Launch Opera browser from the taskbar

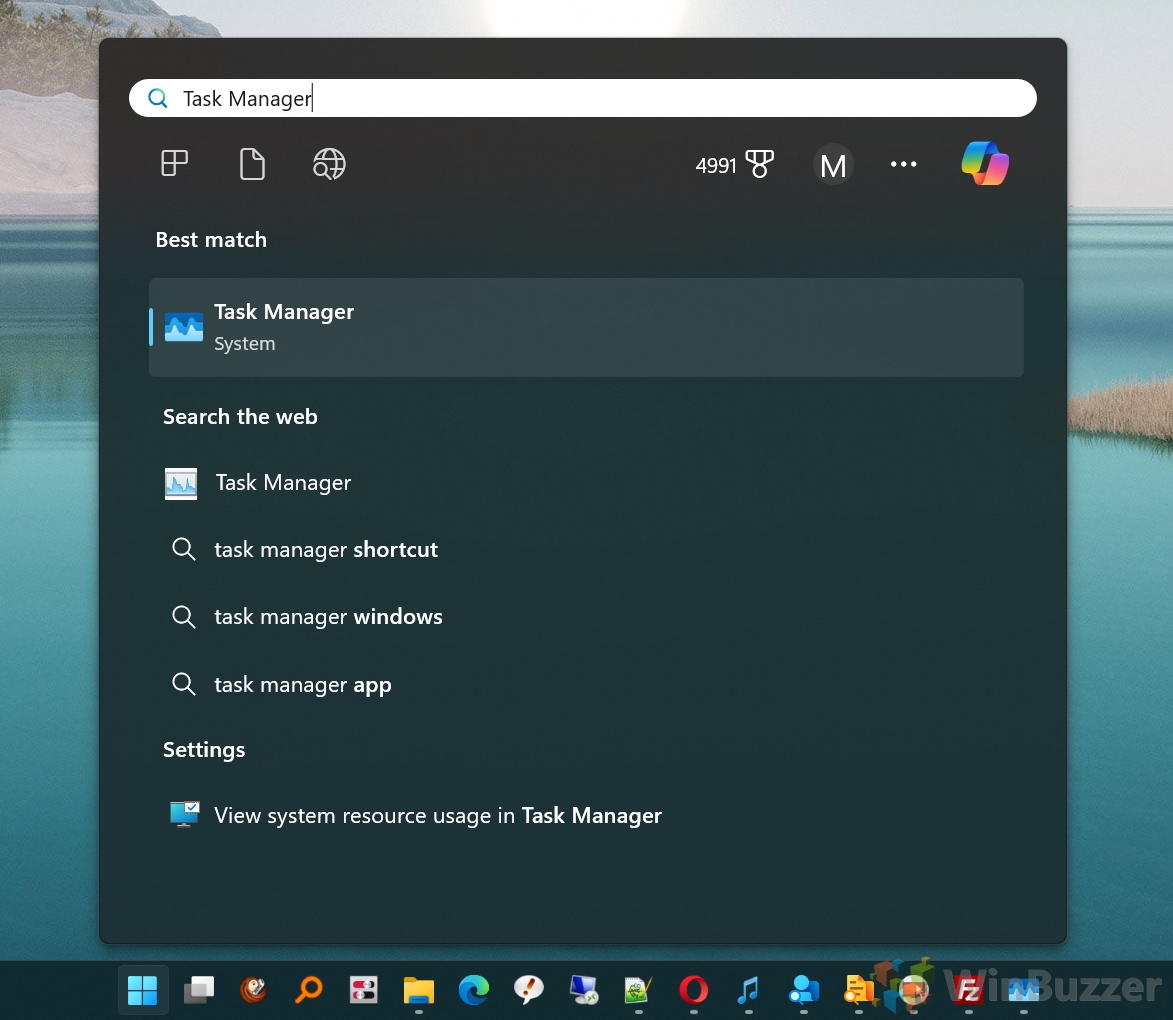click(693, 990)
